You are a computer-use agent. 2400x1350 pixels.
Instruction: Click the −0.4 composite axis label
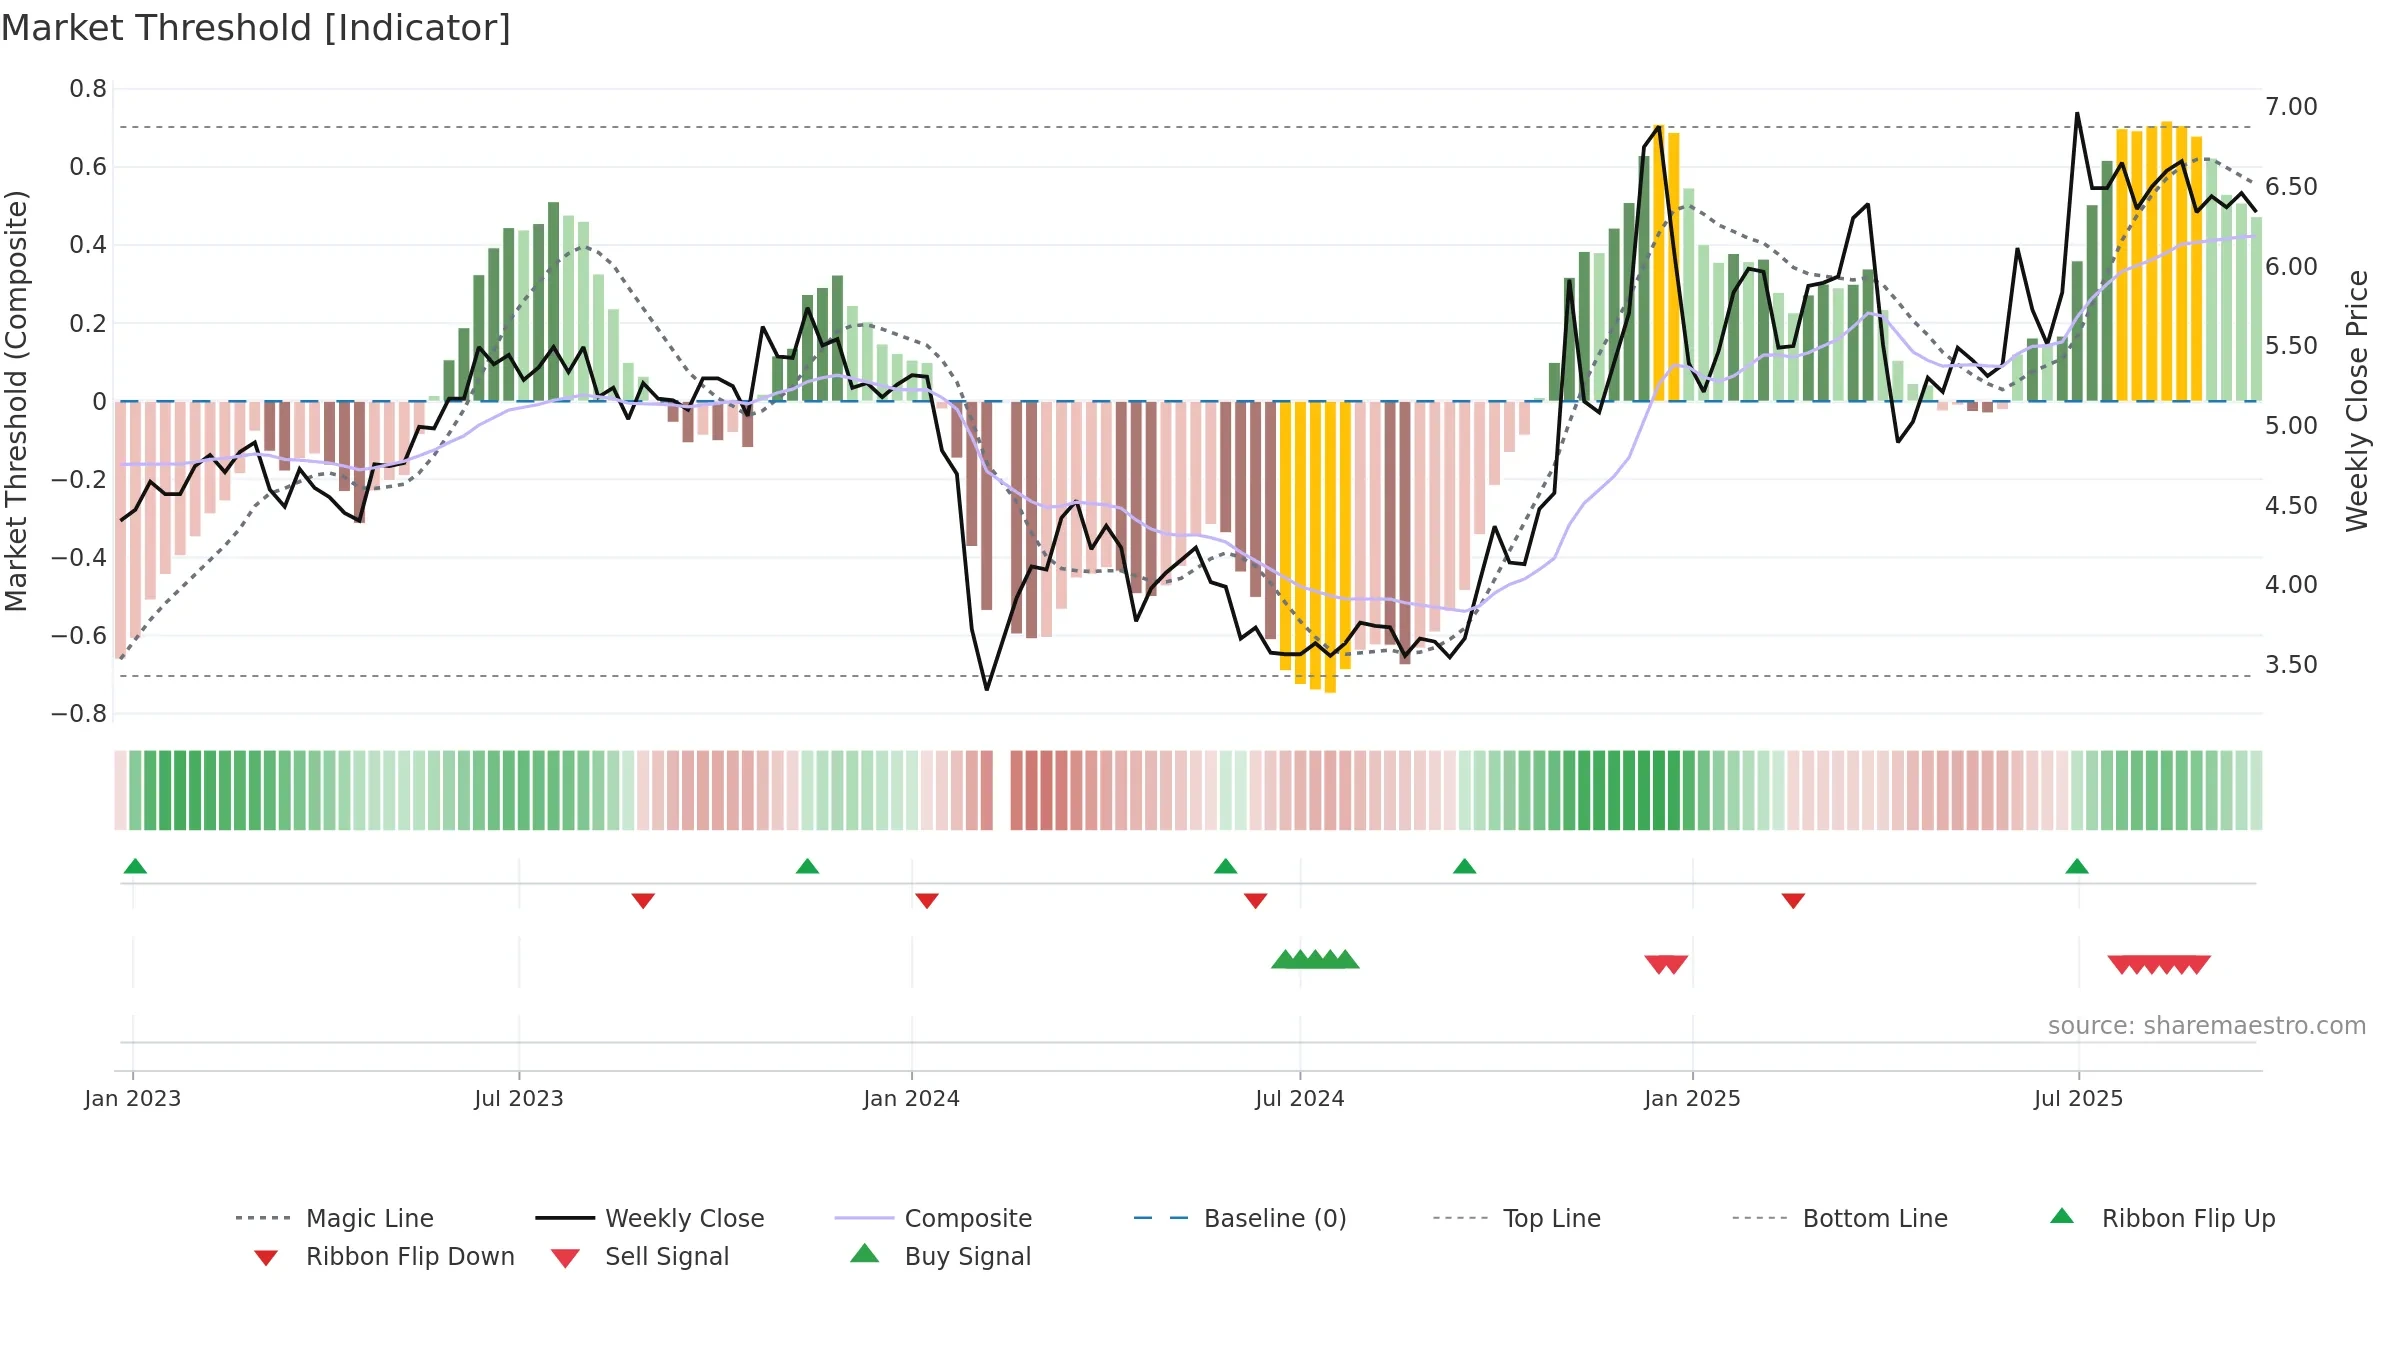(79, 558)
